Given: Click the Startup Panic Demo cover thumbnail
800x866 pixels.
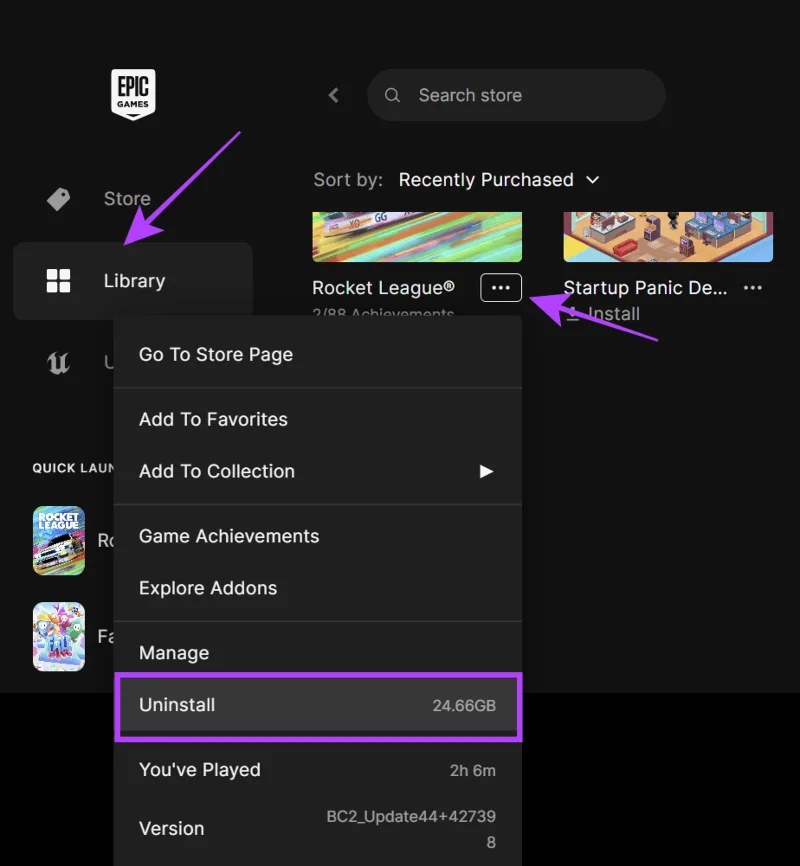Looking at the screenshot, I should coord(668,237).
